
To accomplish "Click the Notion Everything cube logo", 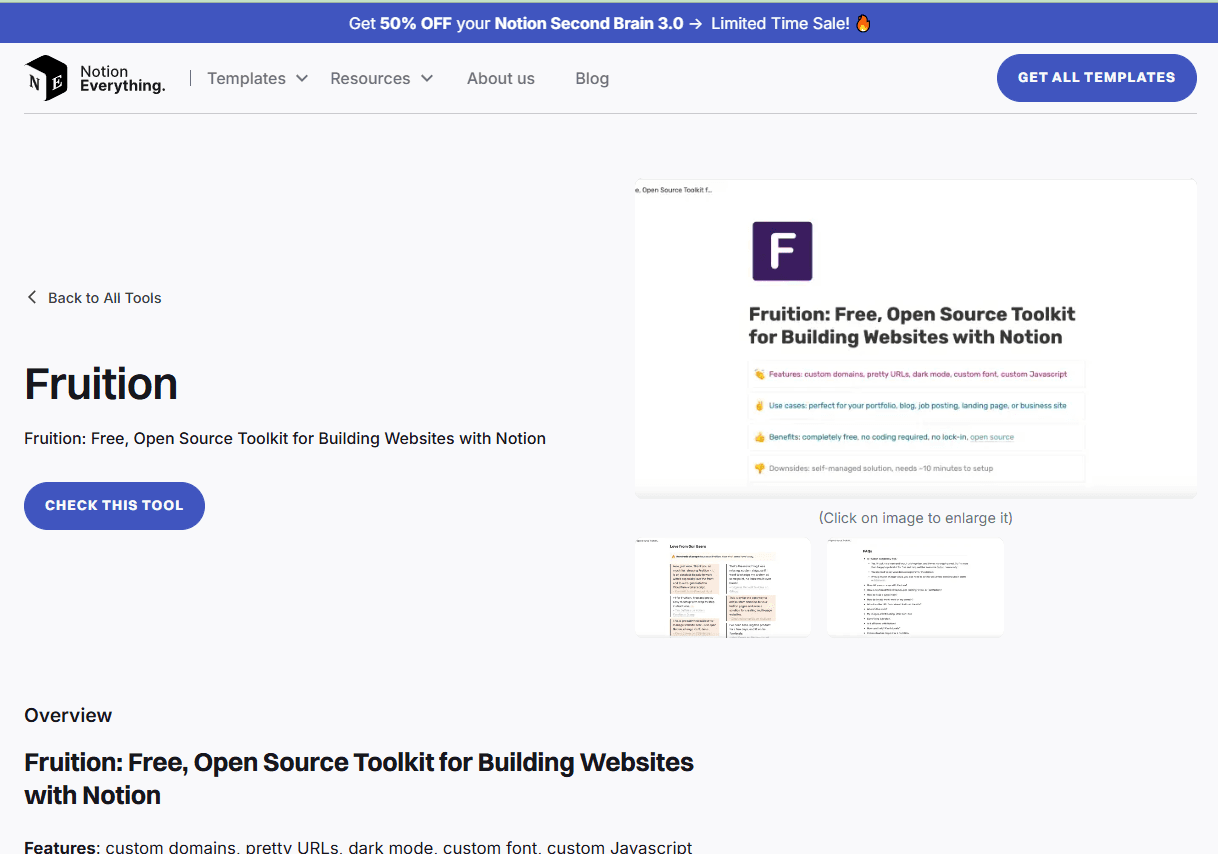I will pyautogui.click(x=46, y=78).
